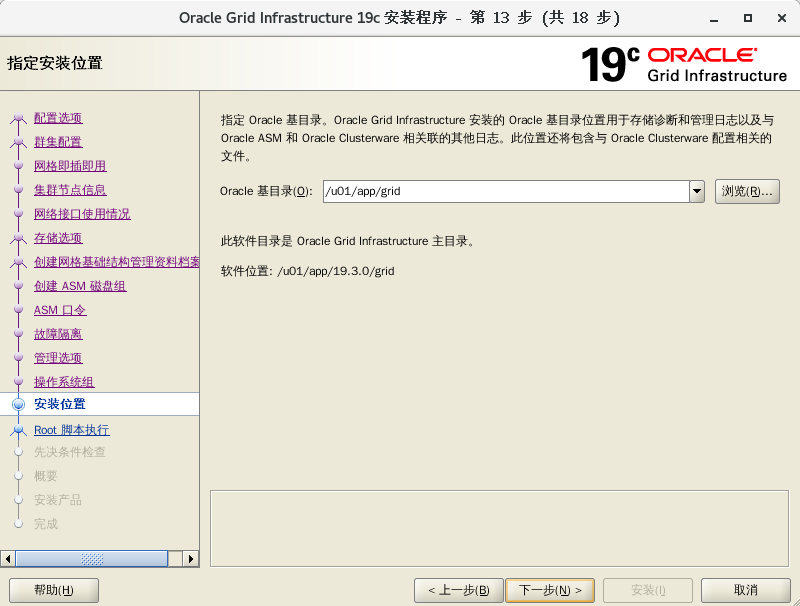Close the installer window

781,18
